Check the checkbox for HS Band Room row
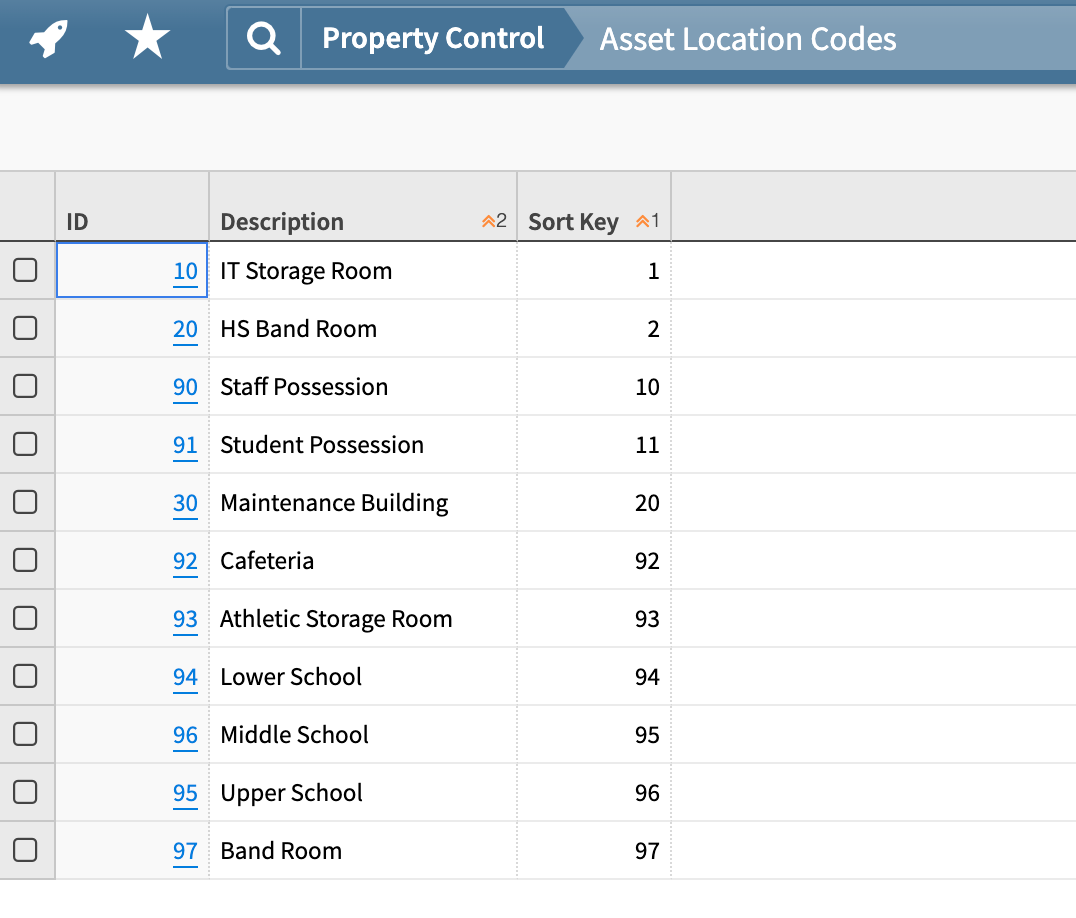1076x918 pixels. [27, 328]
